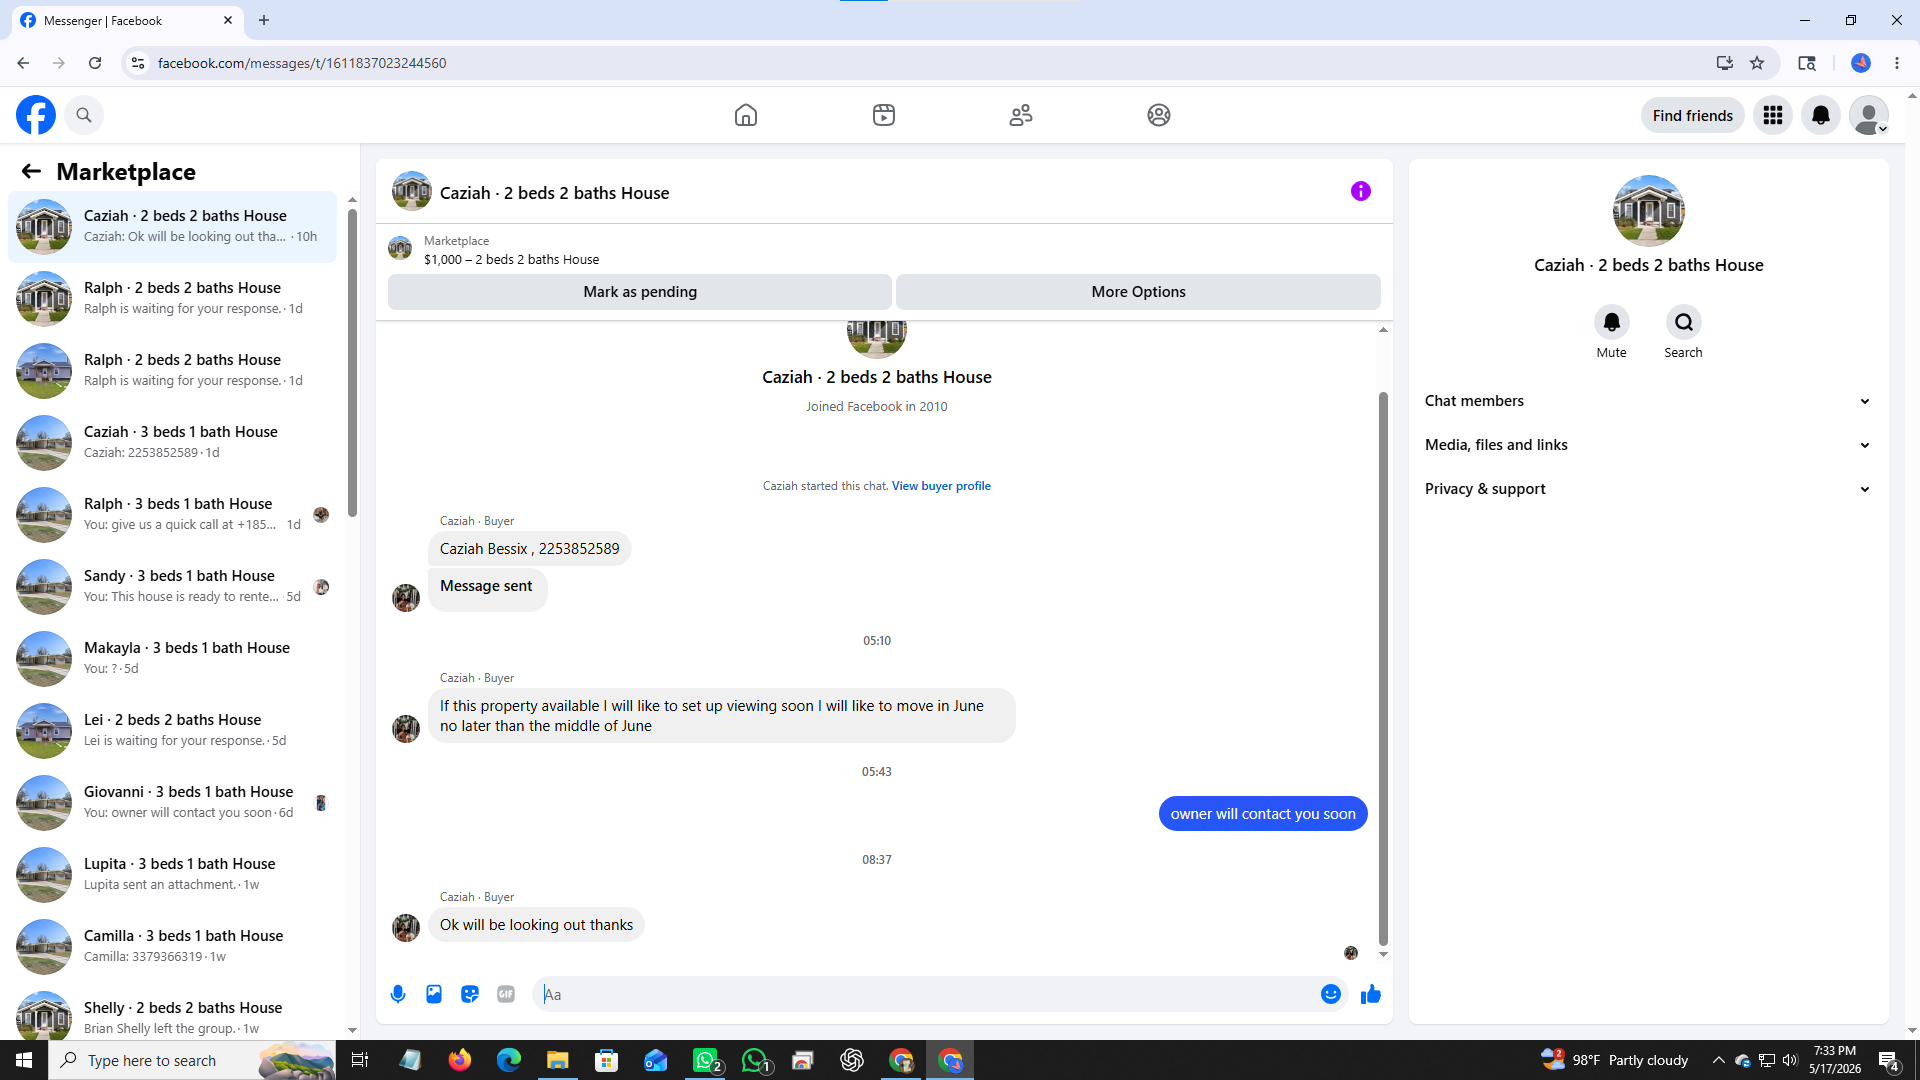Search within the conversation

point(1684,322)
